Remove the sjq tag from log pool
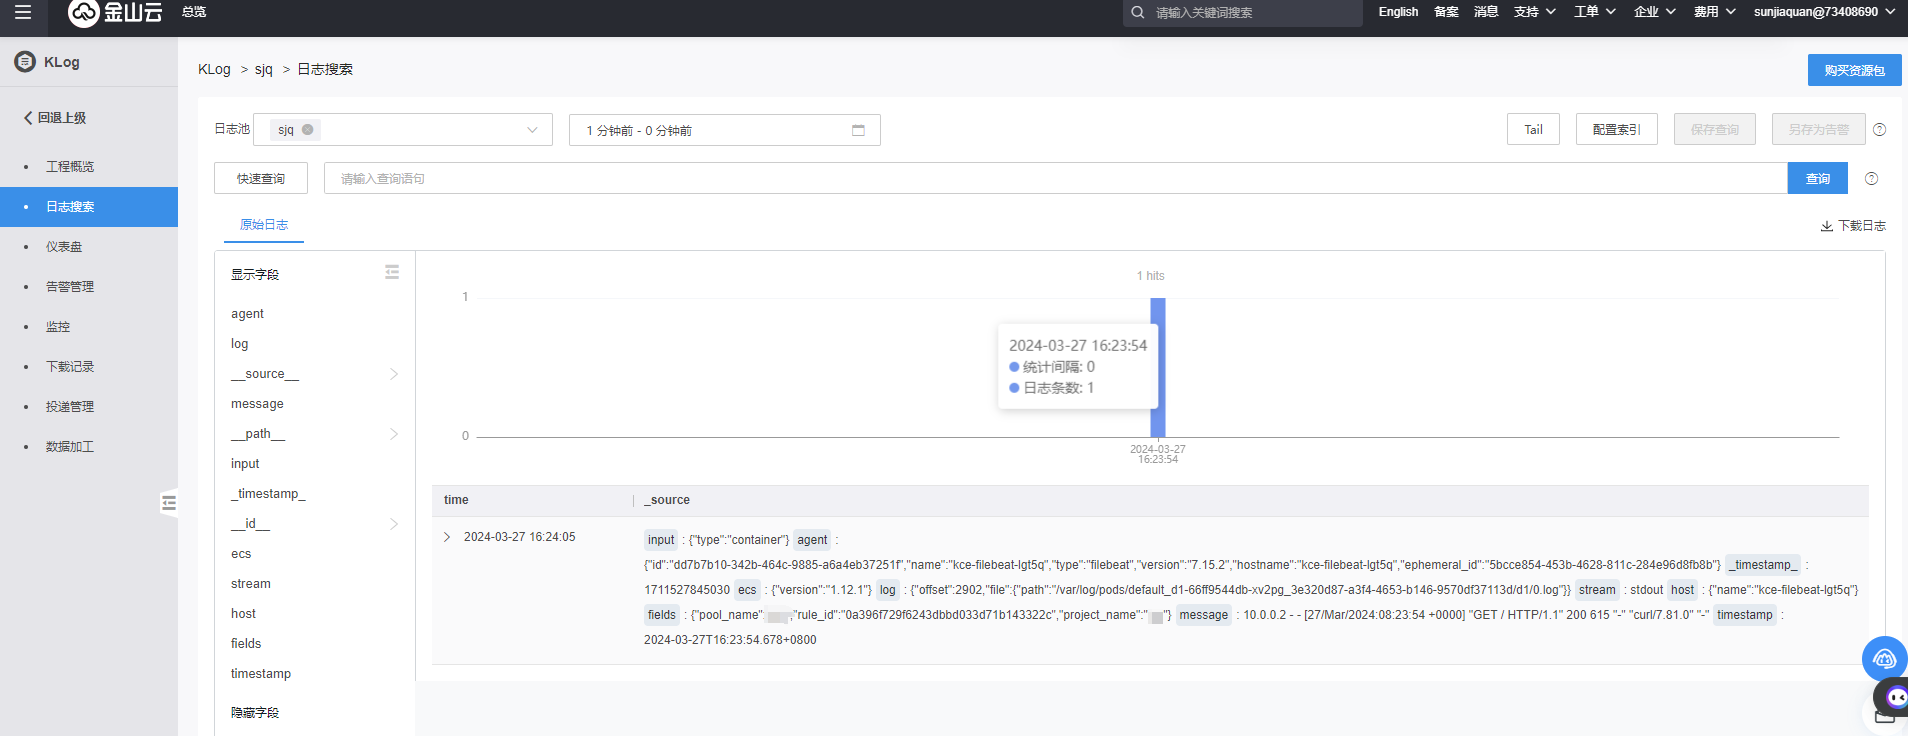The width and height of the screenshot is (1908, 736). point(308,130)
